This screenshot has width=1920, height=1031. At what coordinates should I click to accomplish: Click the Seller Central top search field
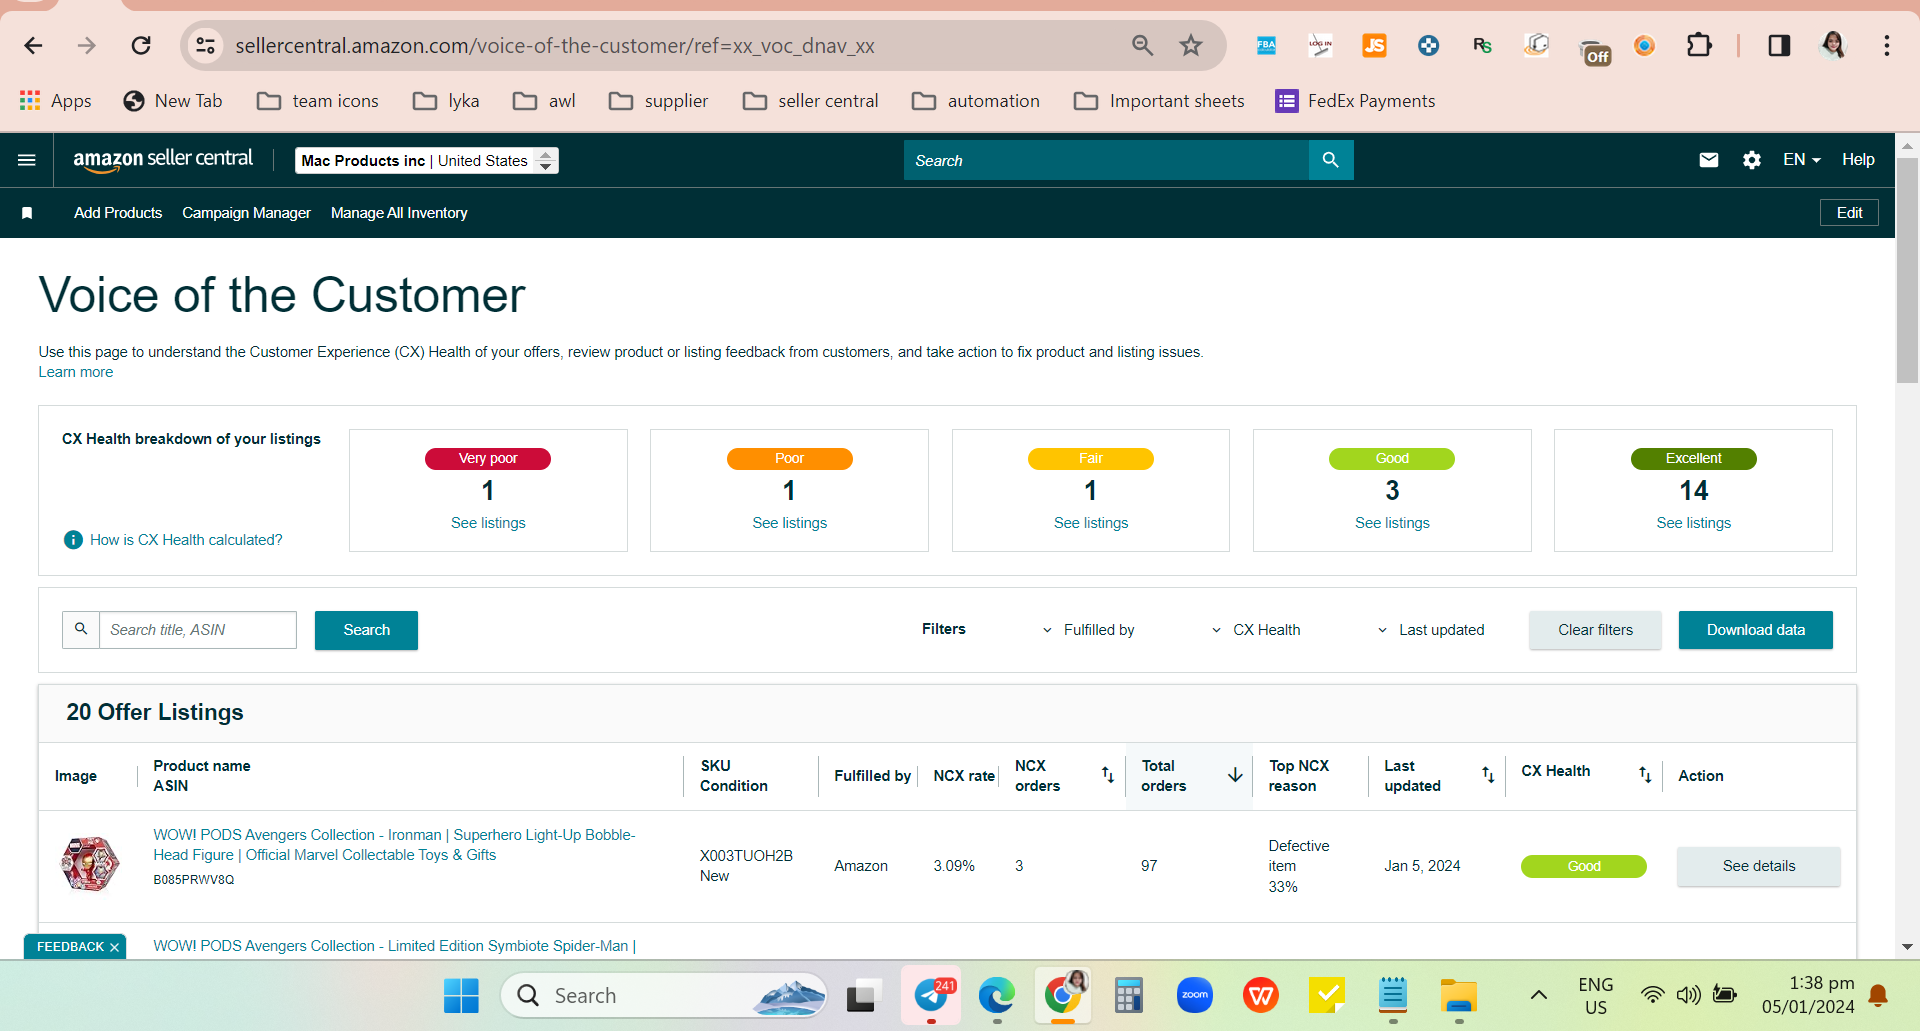pos(1106,160)
